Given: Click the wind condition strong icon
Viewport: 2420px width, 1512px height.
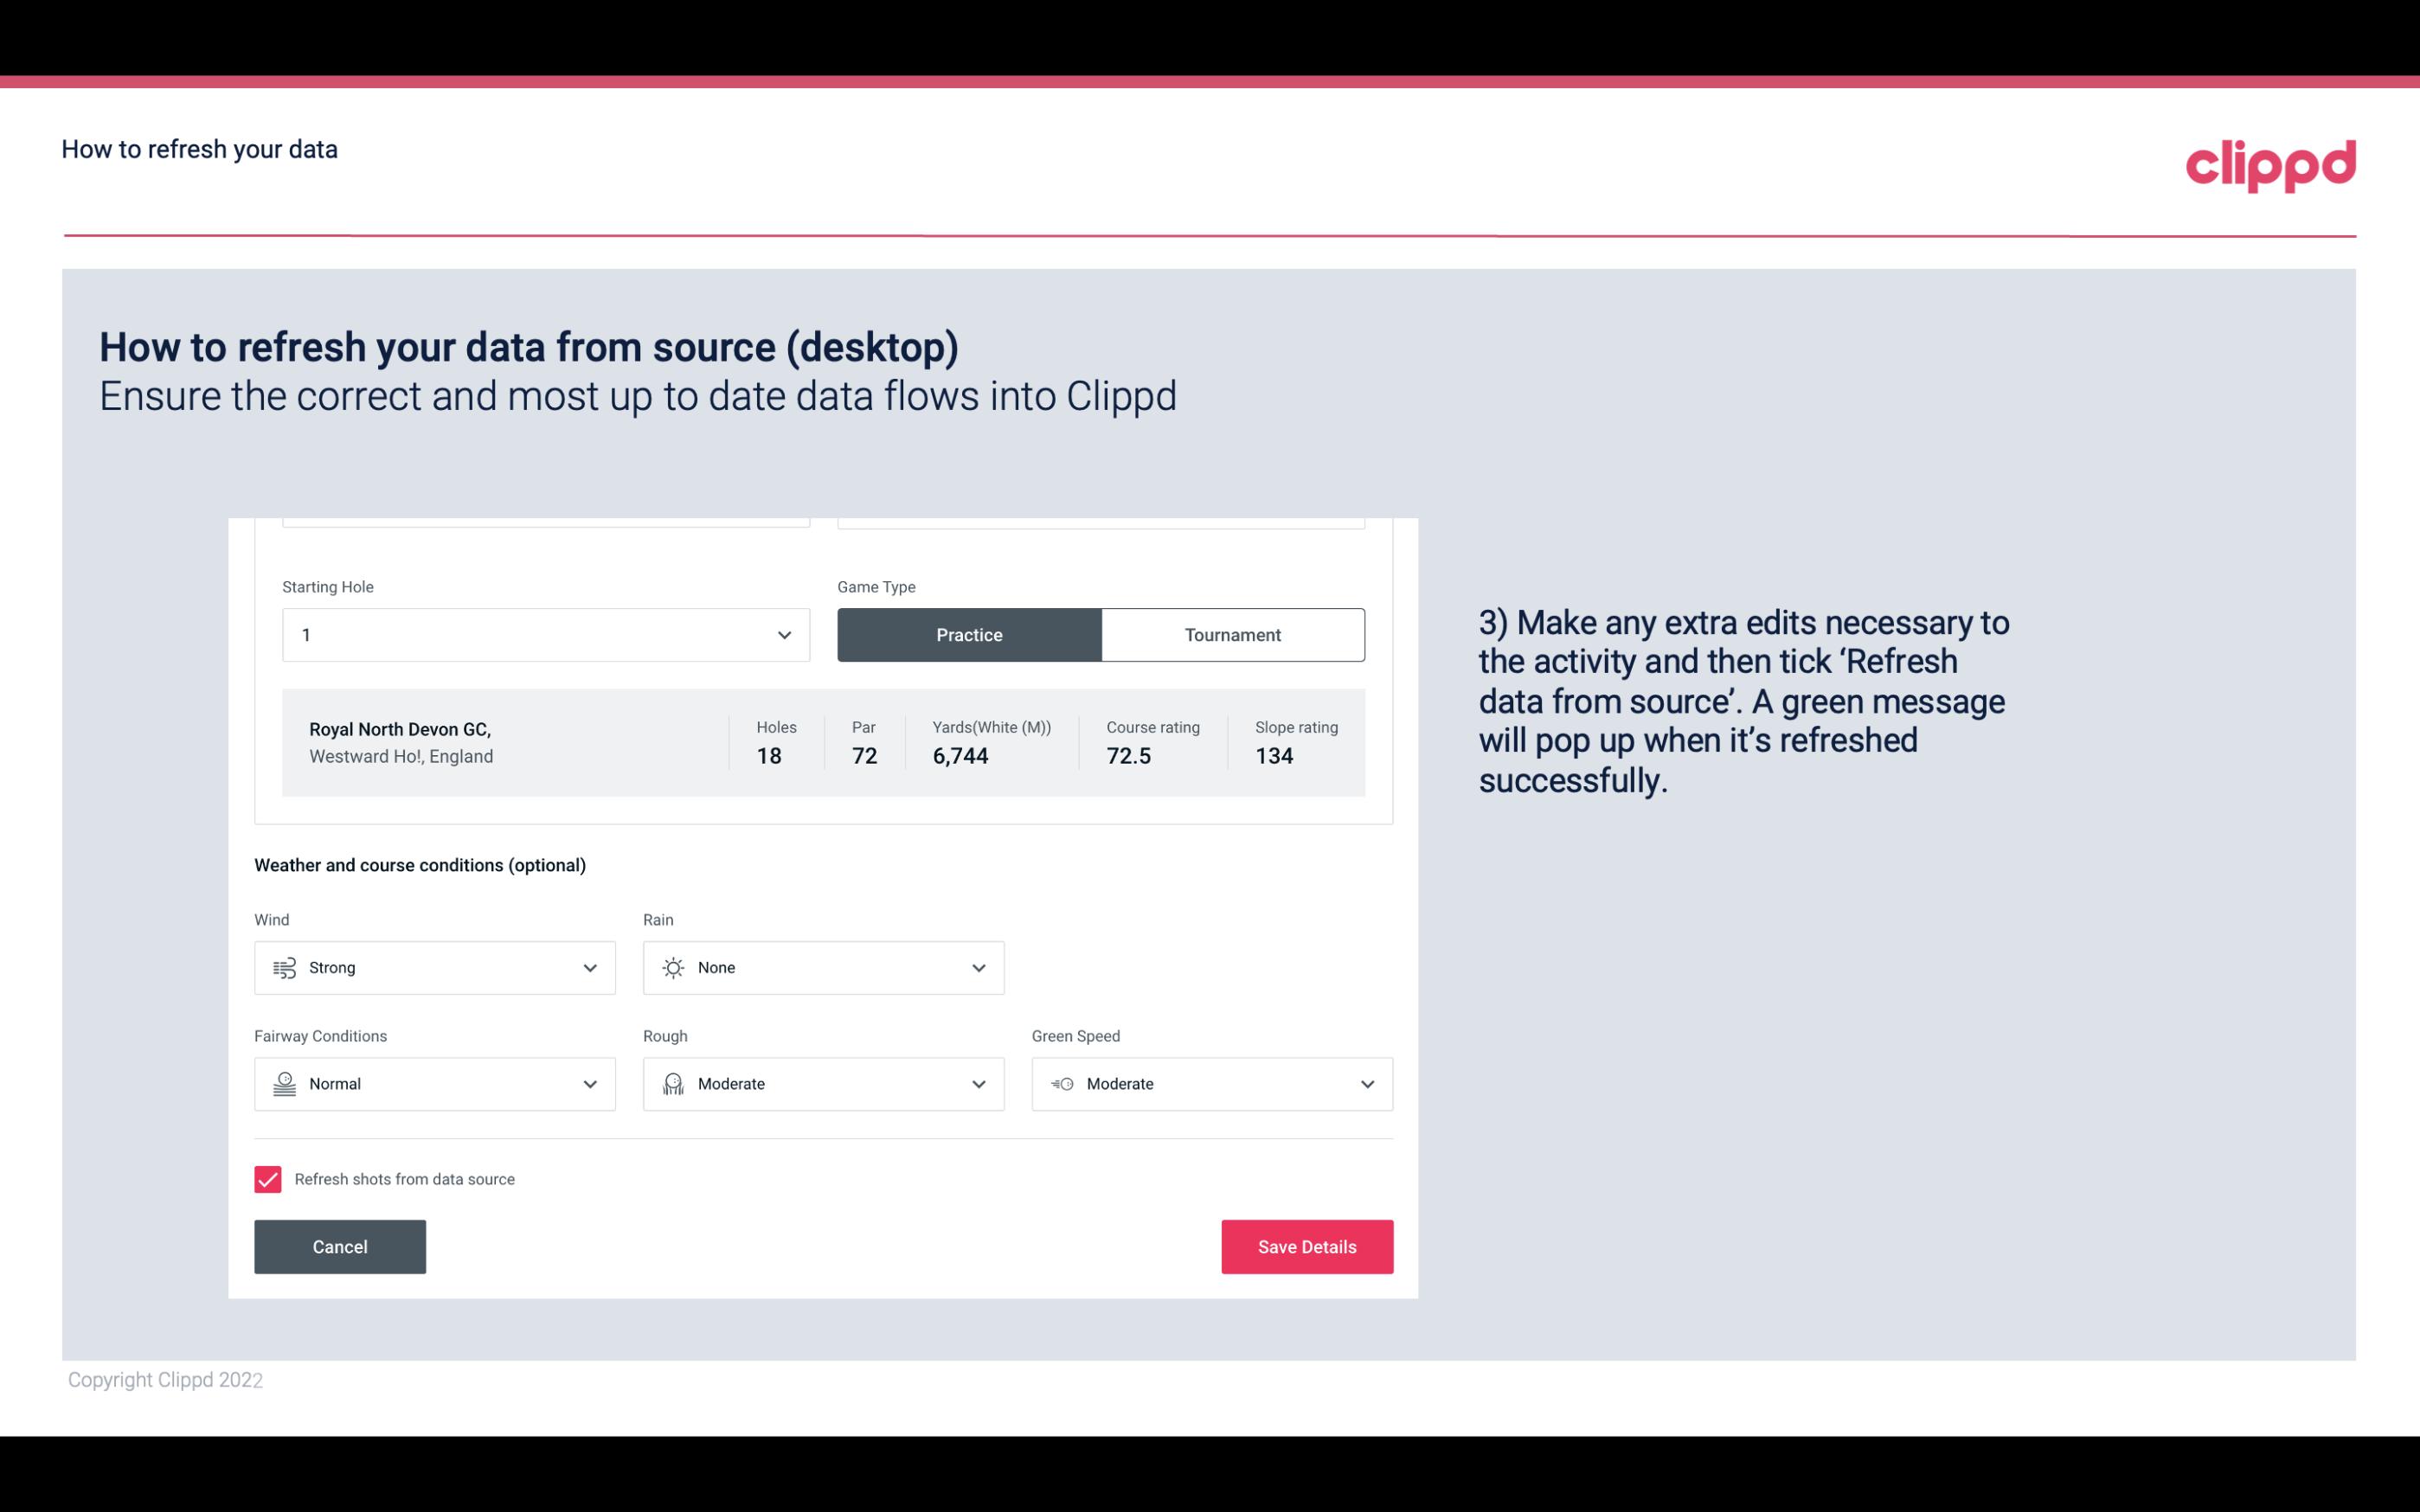Looking at the screenshot, I should click(x=284, y=967).
